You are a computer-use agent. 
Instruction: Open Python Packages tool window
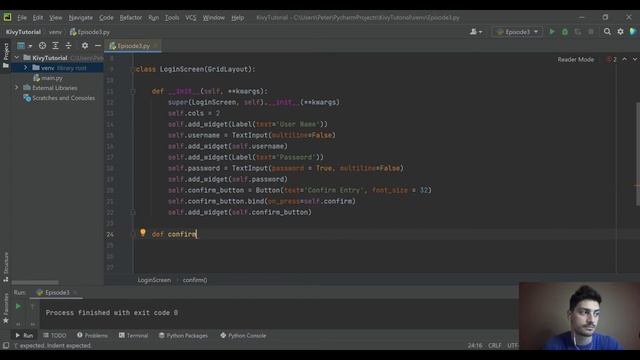(184, 336)
